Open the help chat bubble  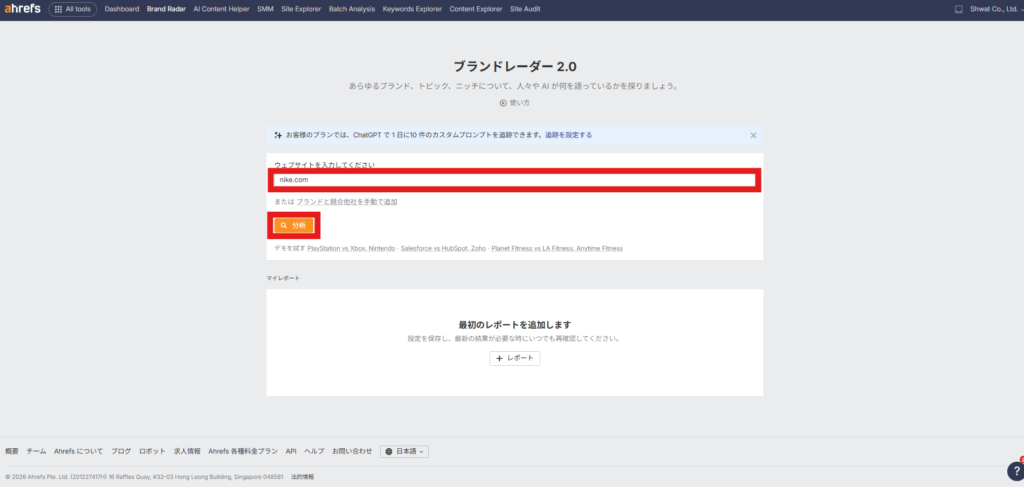1016,470
